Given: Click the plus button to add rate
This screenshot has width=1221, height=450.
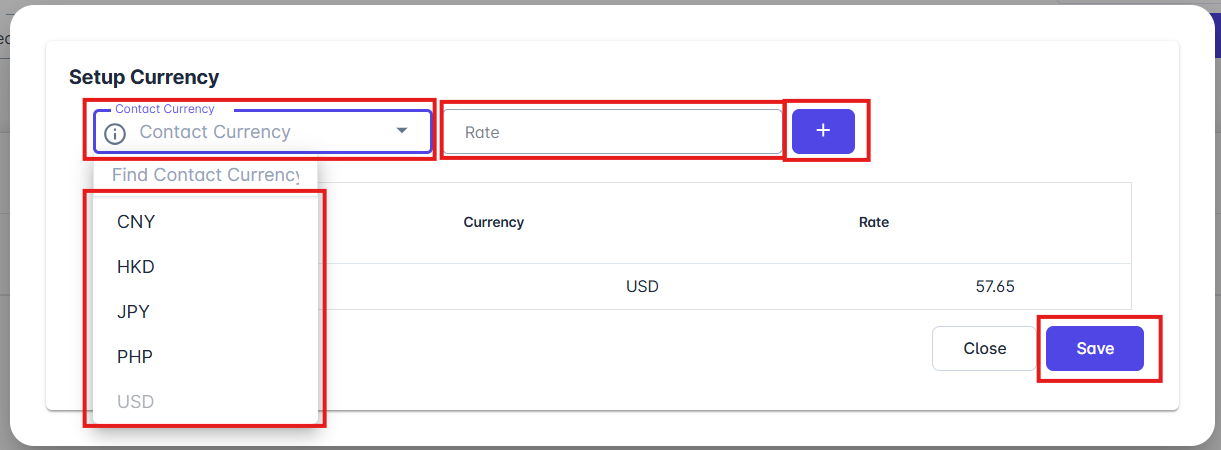Looking at the screenshot, I should pos(823,131).
